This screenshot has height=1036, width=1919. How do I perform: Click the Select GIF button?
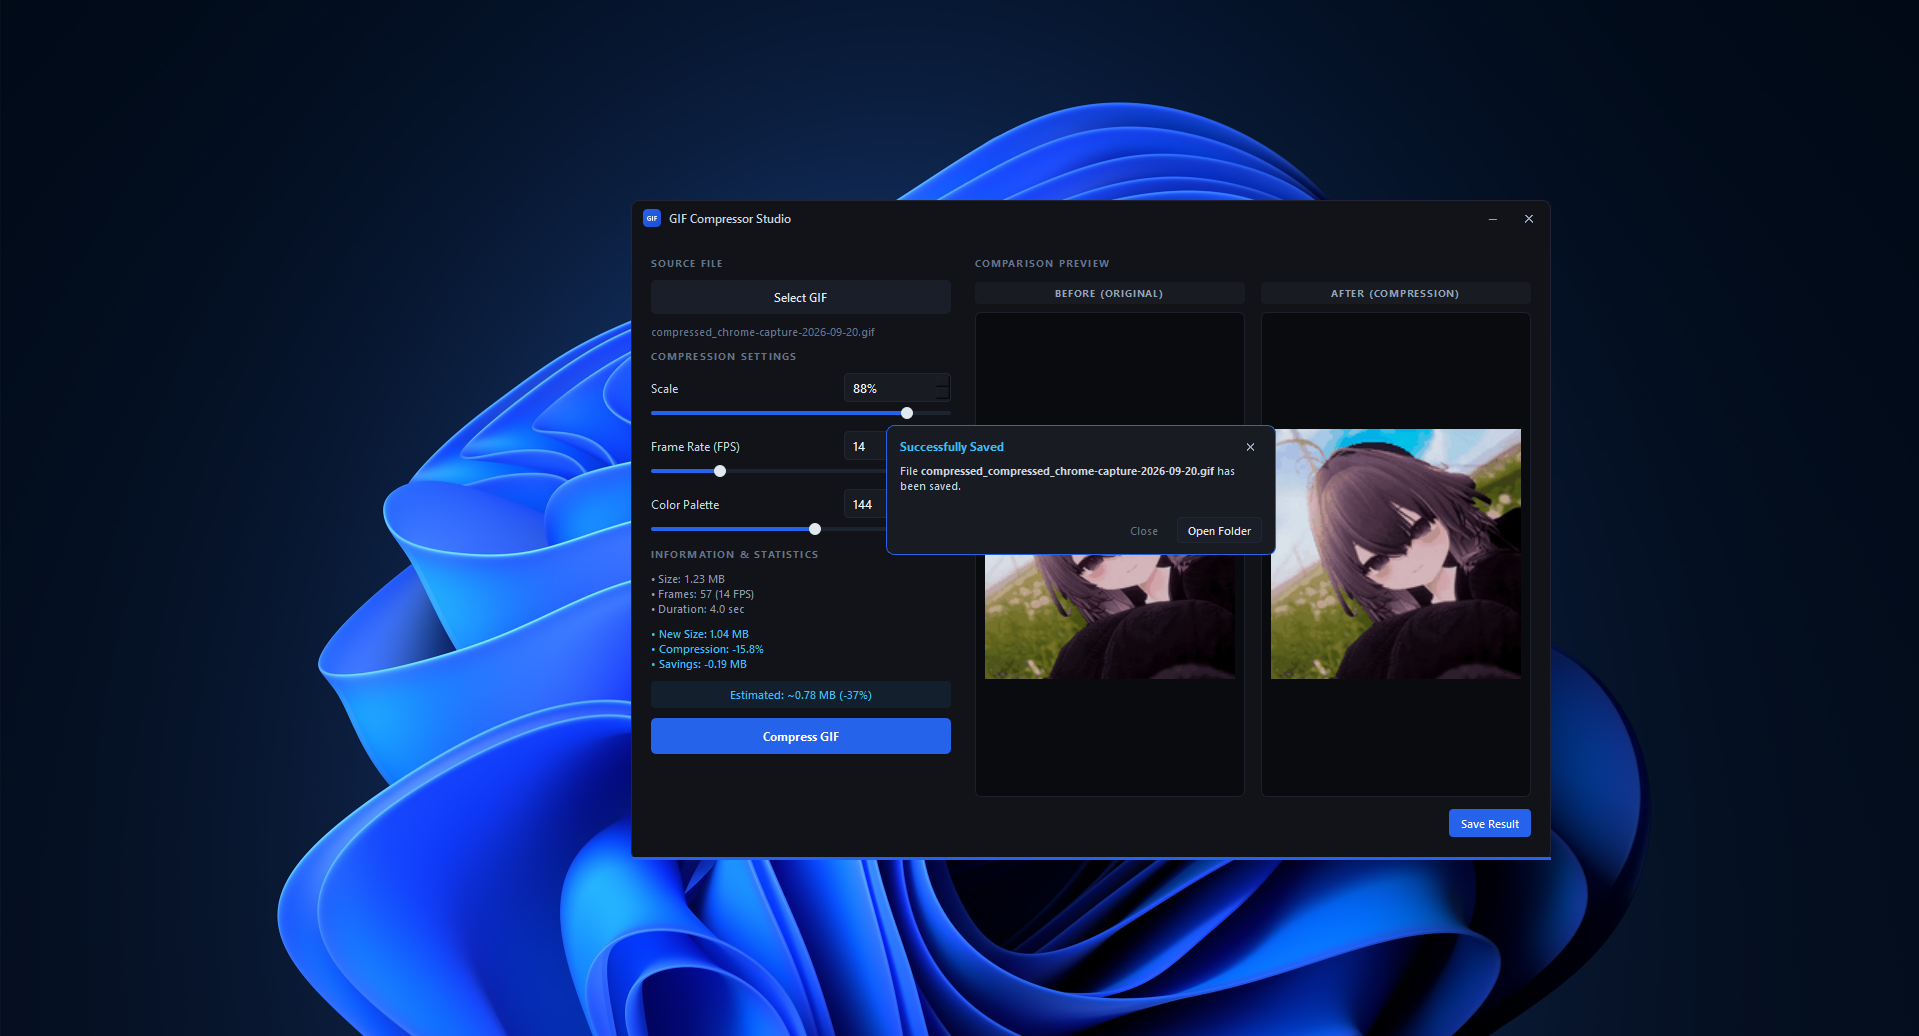[800, 297]
